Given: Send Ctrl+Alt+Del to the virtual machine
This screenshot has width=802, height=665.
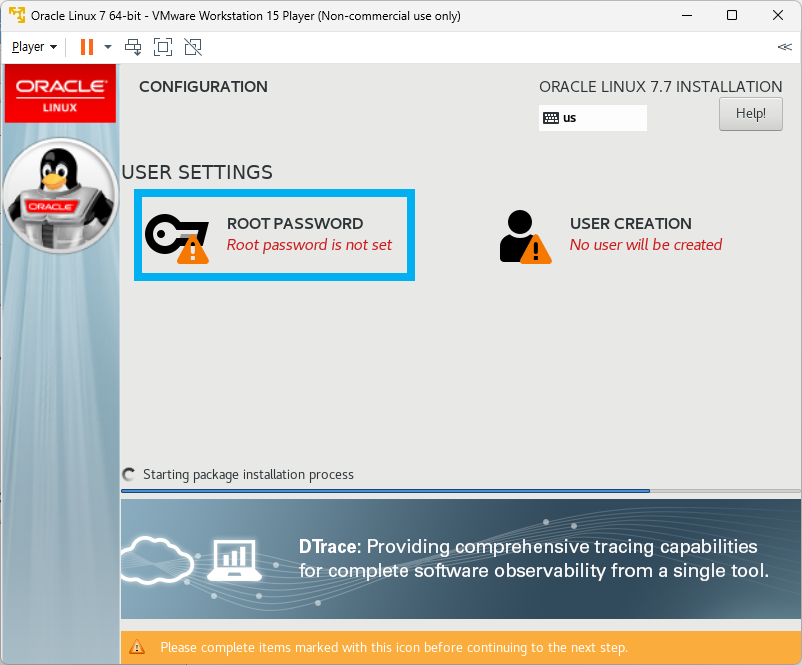Looking at the screenshot, I should (x=133, y=47).
